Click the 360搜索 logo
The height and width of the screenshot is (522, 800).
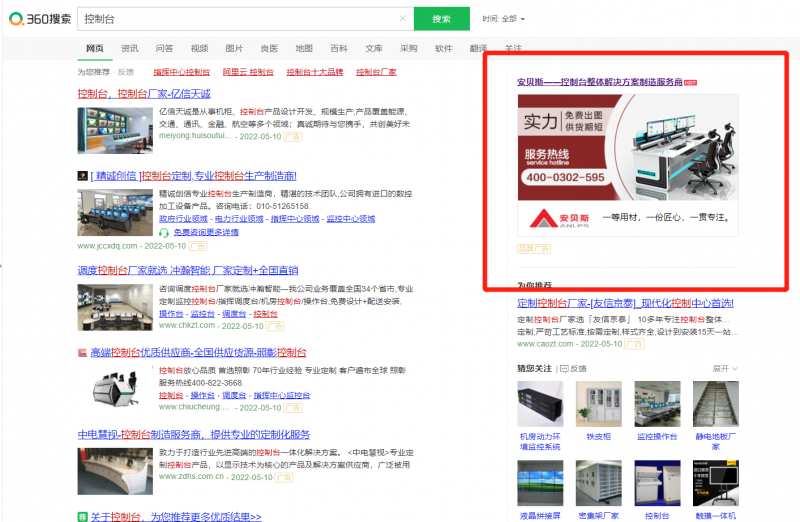coord(40,19)
